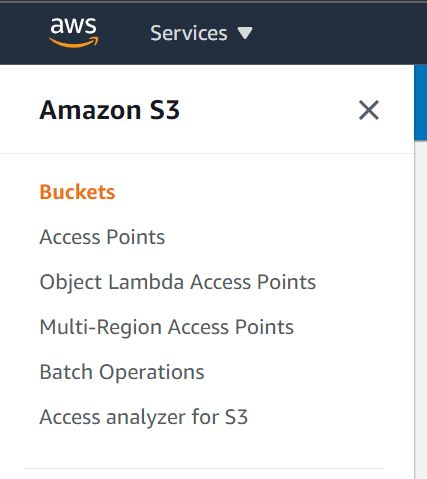Select Multi-Region Access Points
427x479 pixels.
pyautogui.click(x=167, y=327)
